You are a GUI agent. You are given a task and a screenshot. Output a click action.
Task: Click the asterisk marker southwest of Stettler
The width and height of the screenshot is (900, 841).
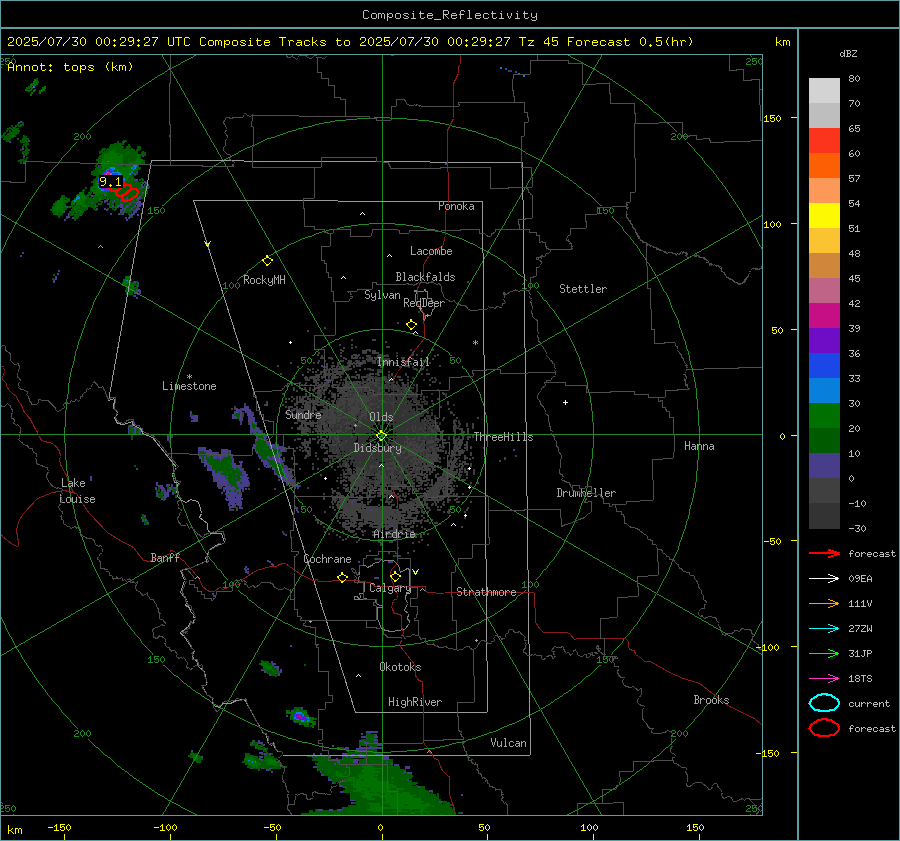pyautogui.click(x=475, y=343)
